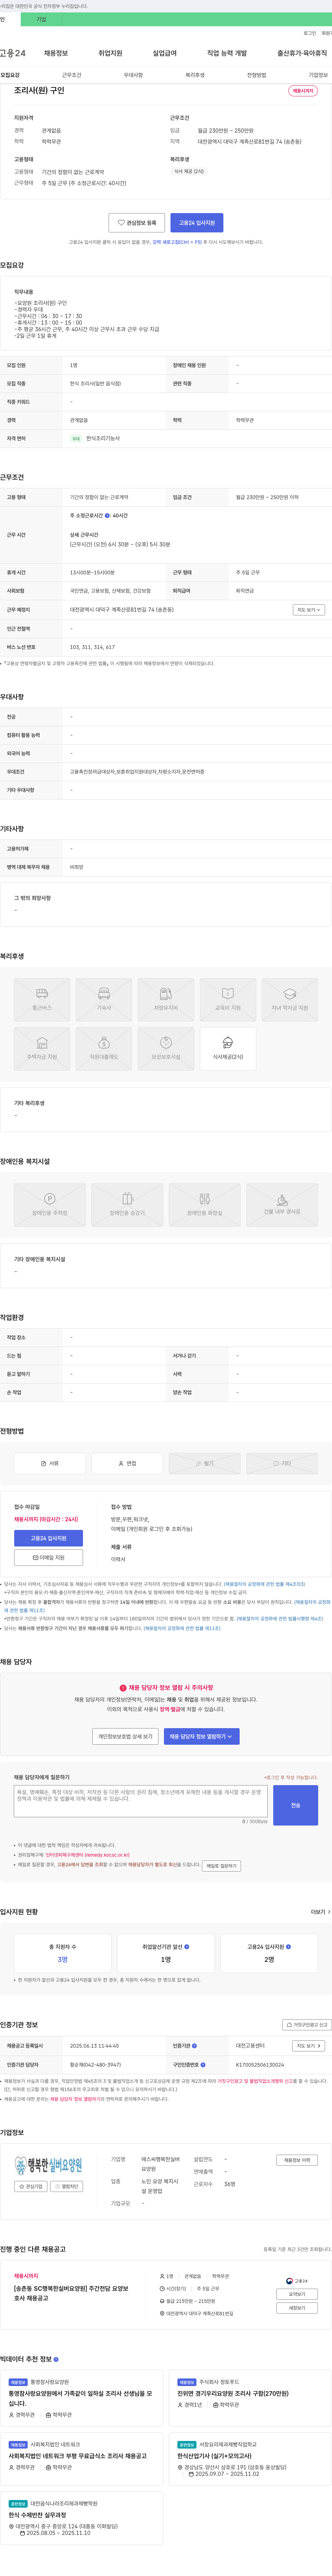The image size is (332, 2576).
Task: Click the 자녀 학자금 지원 icon
Action: pyautogui.click(x=290, y=1000)
